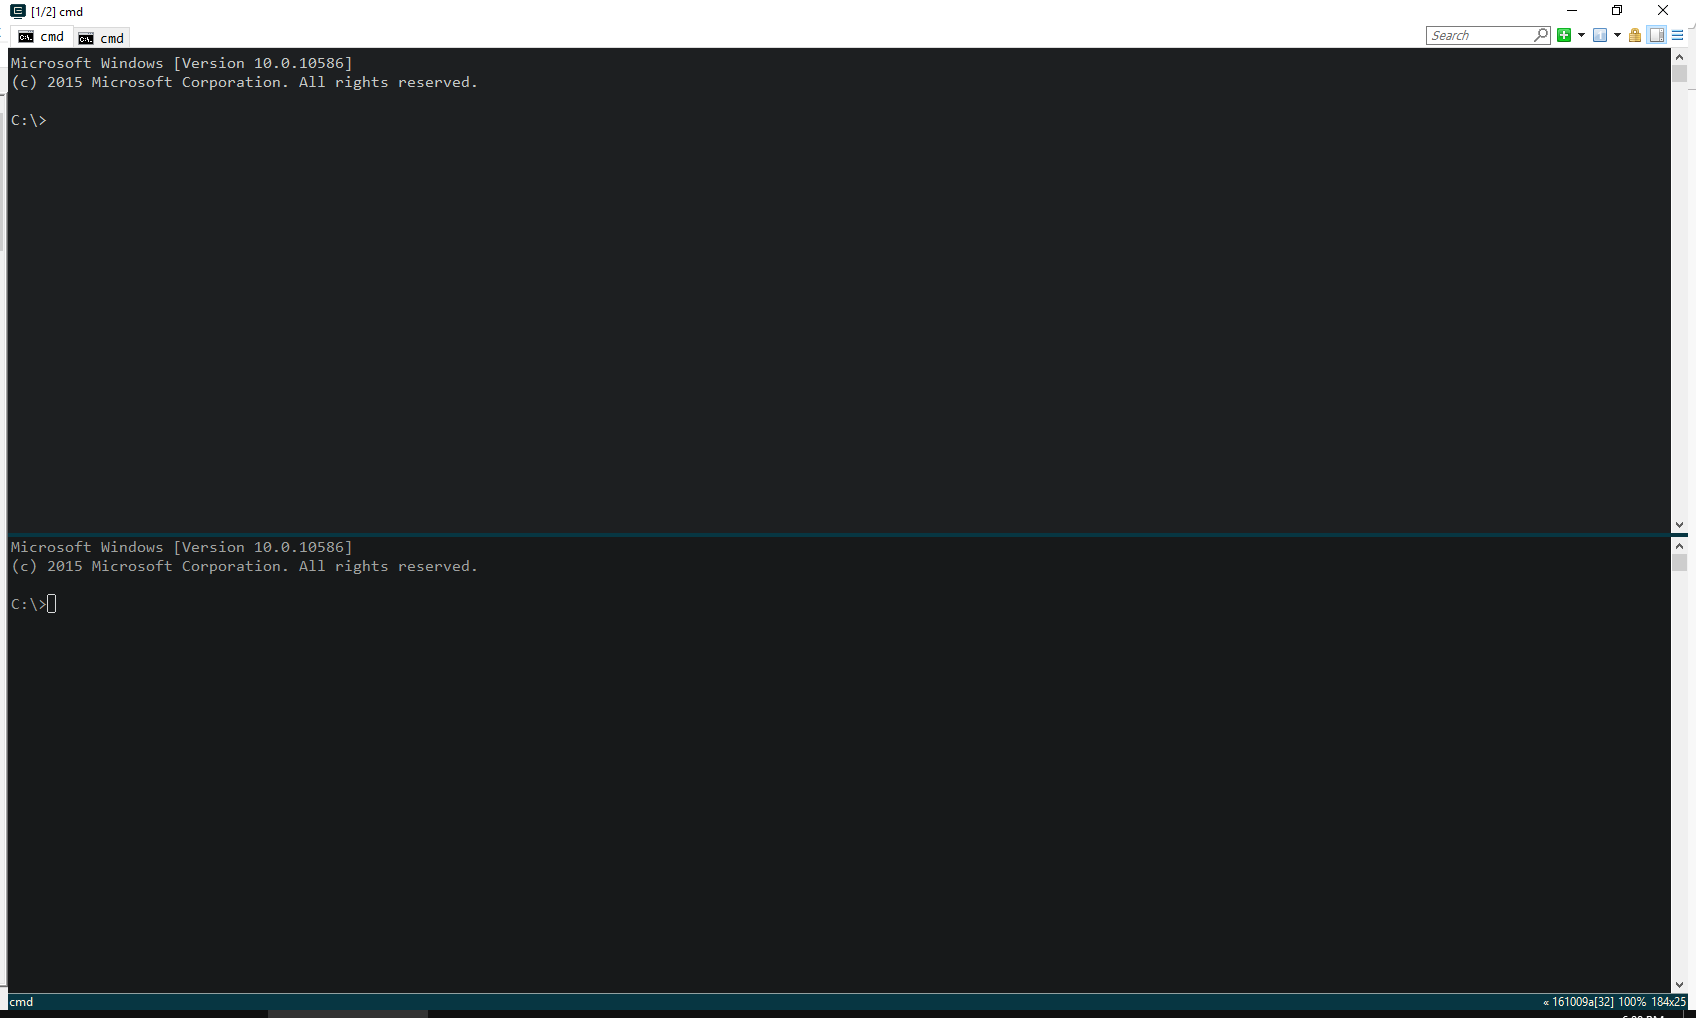Click the 161009a[32] version in status bar
This screenshot has height=1018, width=1696.
coord(1582,1002)
